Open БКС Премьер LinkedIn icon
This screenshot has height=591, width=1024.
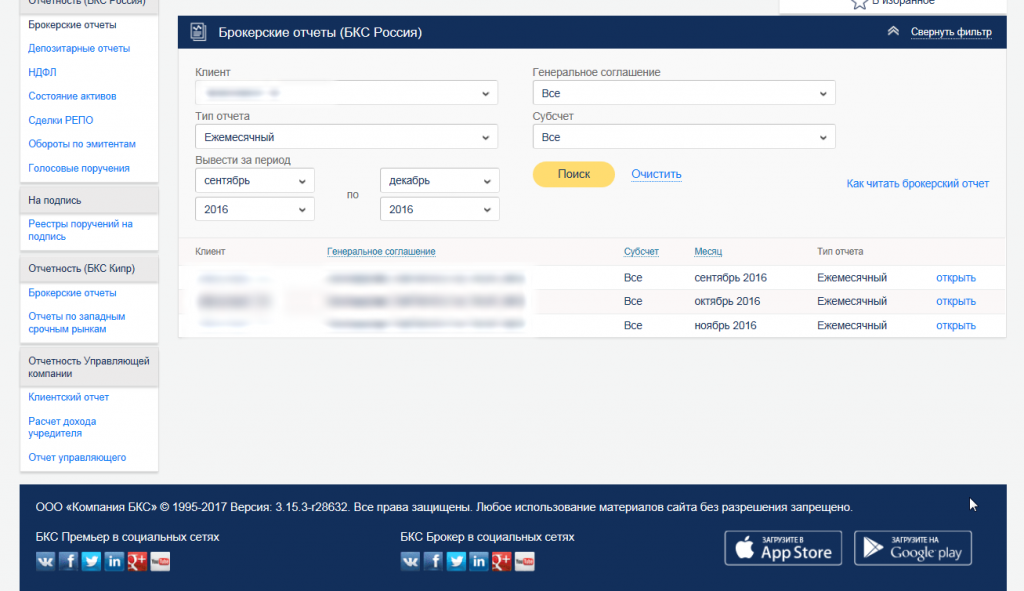(114, 561)
